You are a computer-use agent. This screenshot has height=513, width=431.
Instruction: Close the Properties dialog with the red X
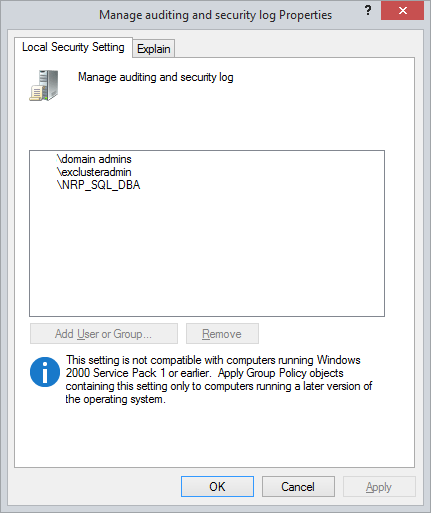402,11
